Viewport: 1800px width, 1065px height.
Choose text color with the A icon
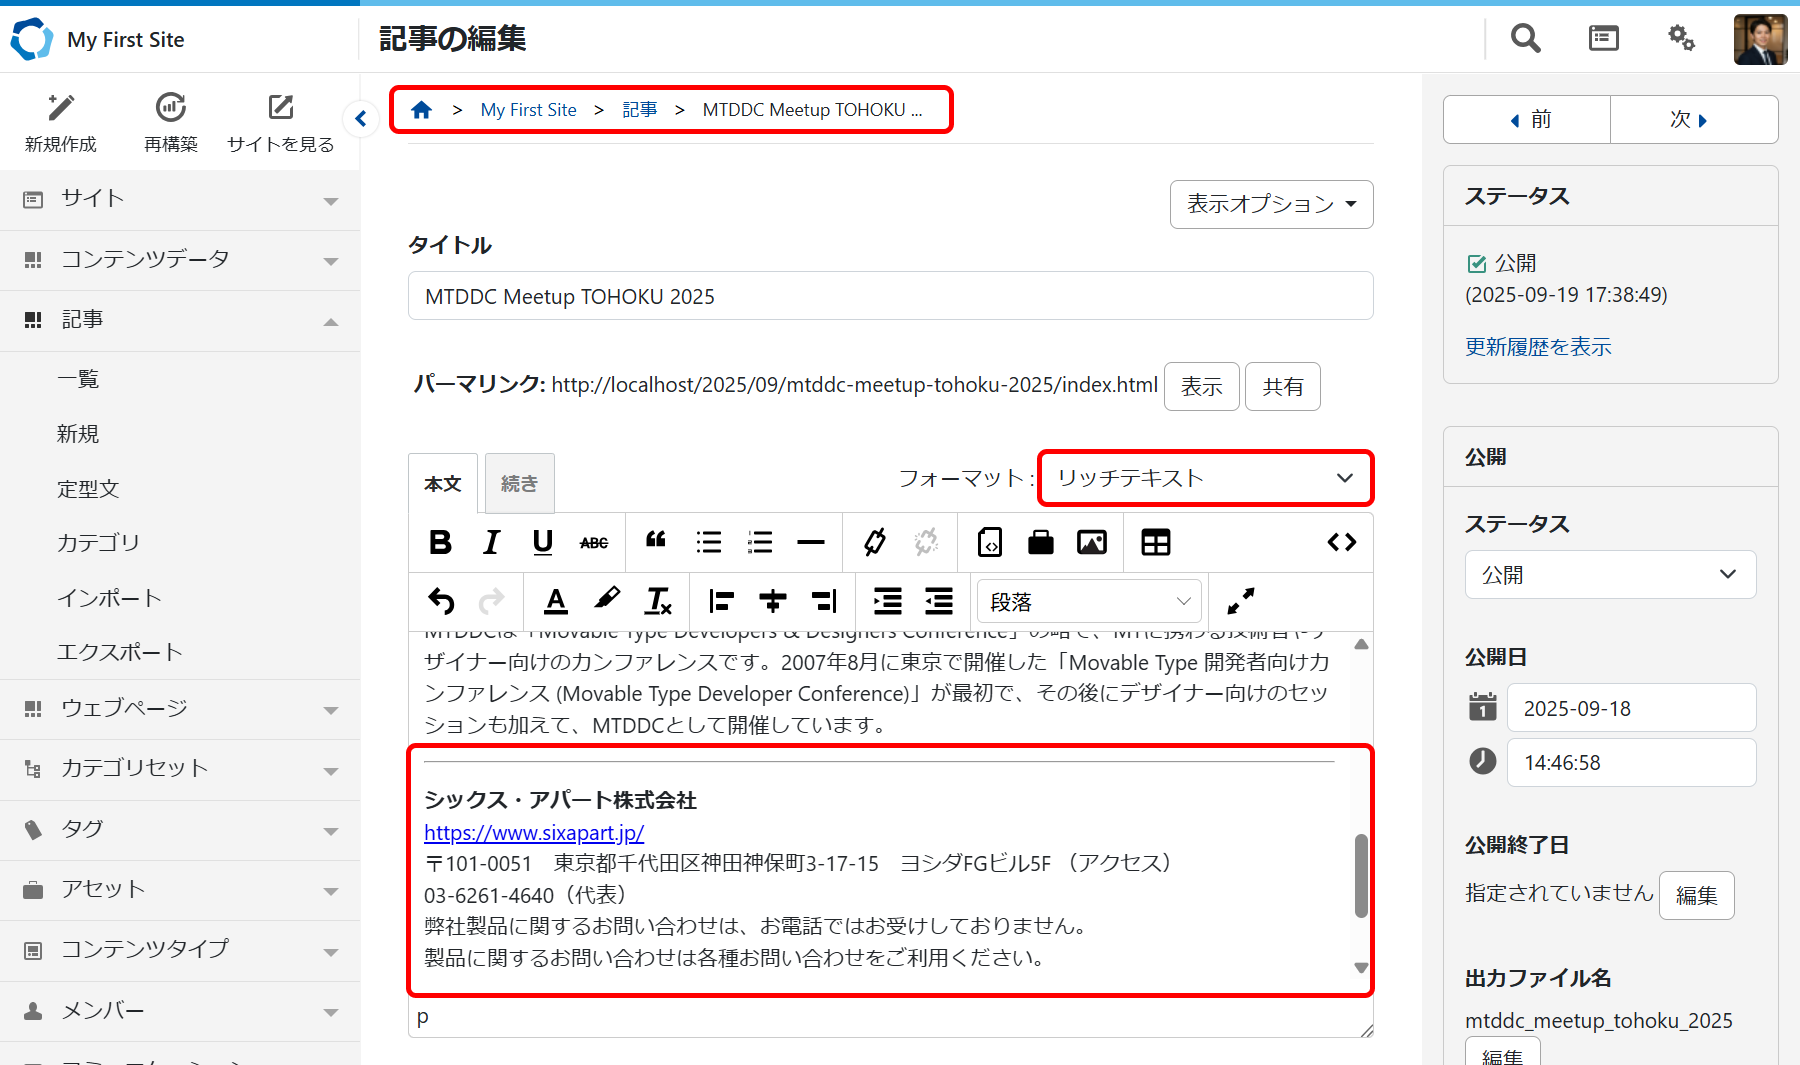point(556,601)
